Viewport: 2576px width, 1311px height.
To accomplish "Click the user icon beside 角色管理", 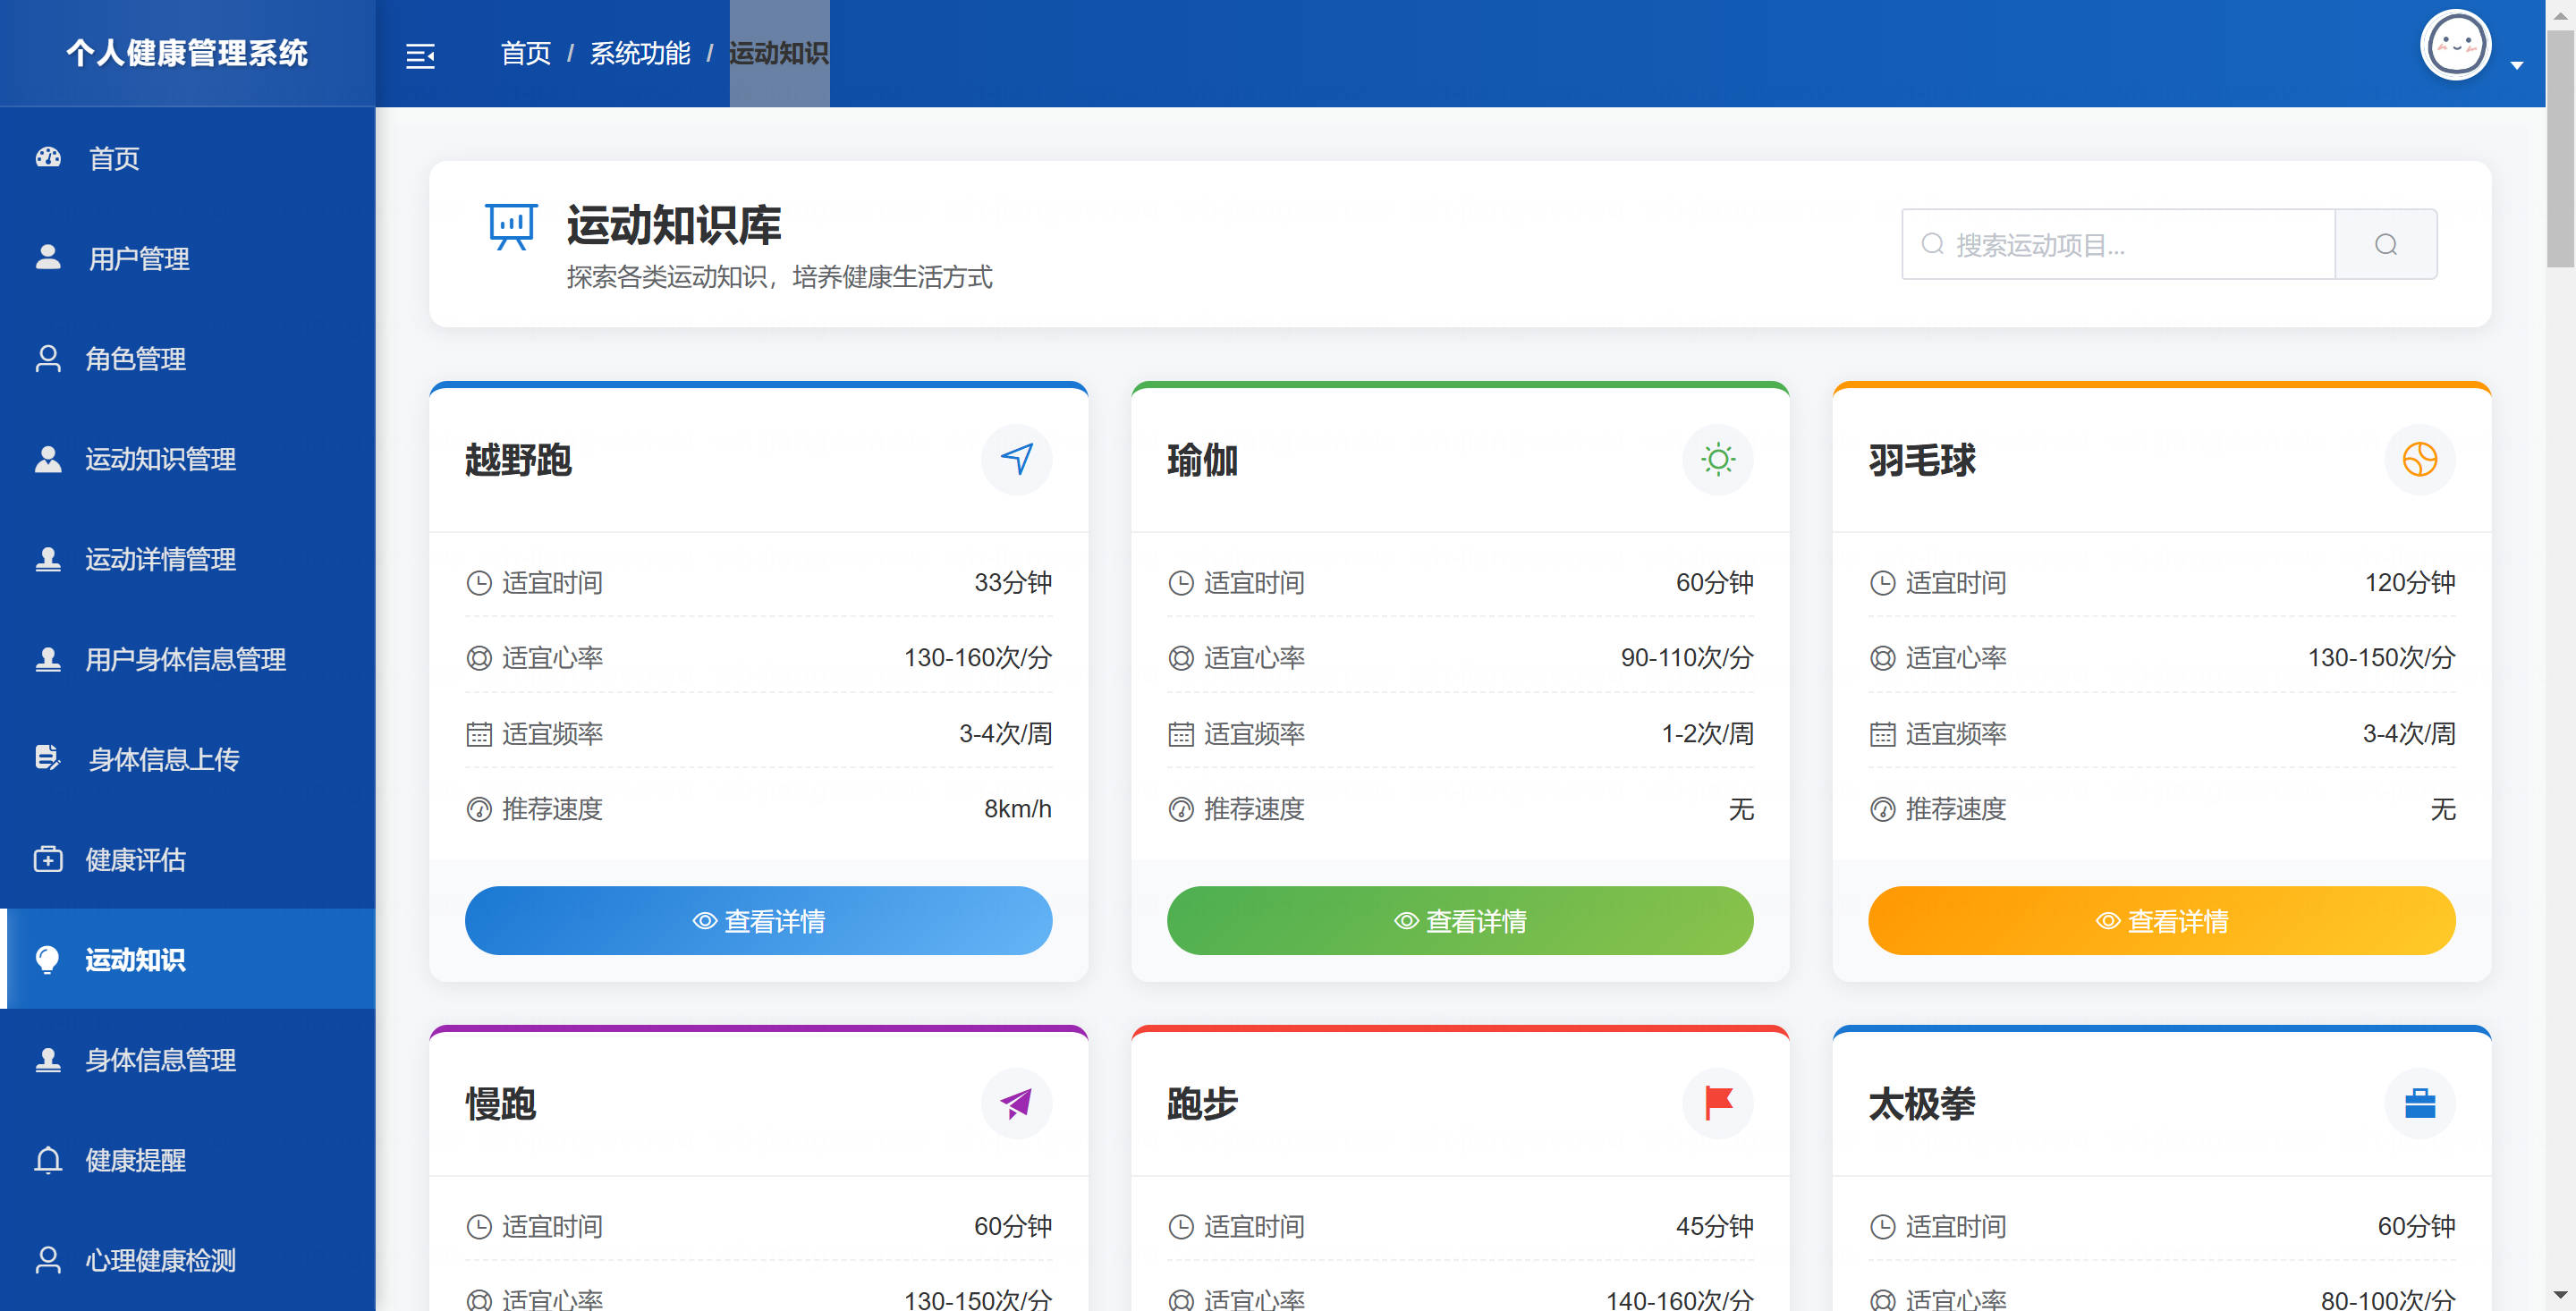I will (x=48, y=358).
